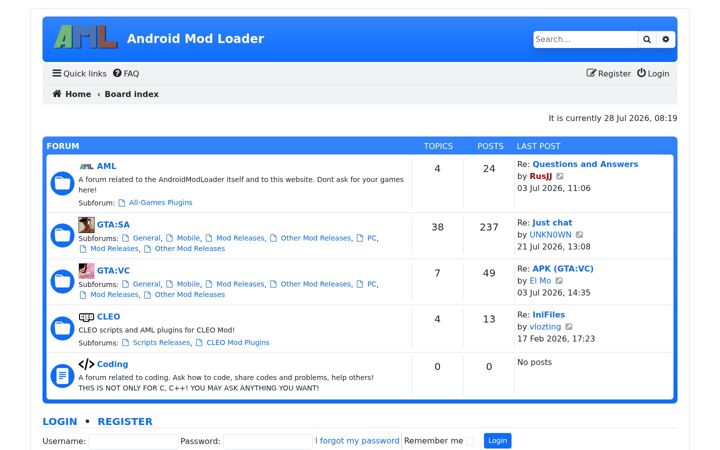Click the Register pencil icon
Screen dimensions: 720x450
point(591,73)
